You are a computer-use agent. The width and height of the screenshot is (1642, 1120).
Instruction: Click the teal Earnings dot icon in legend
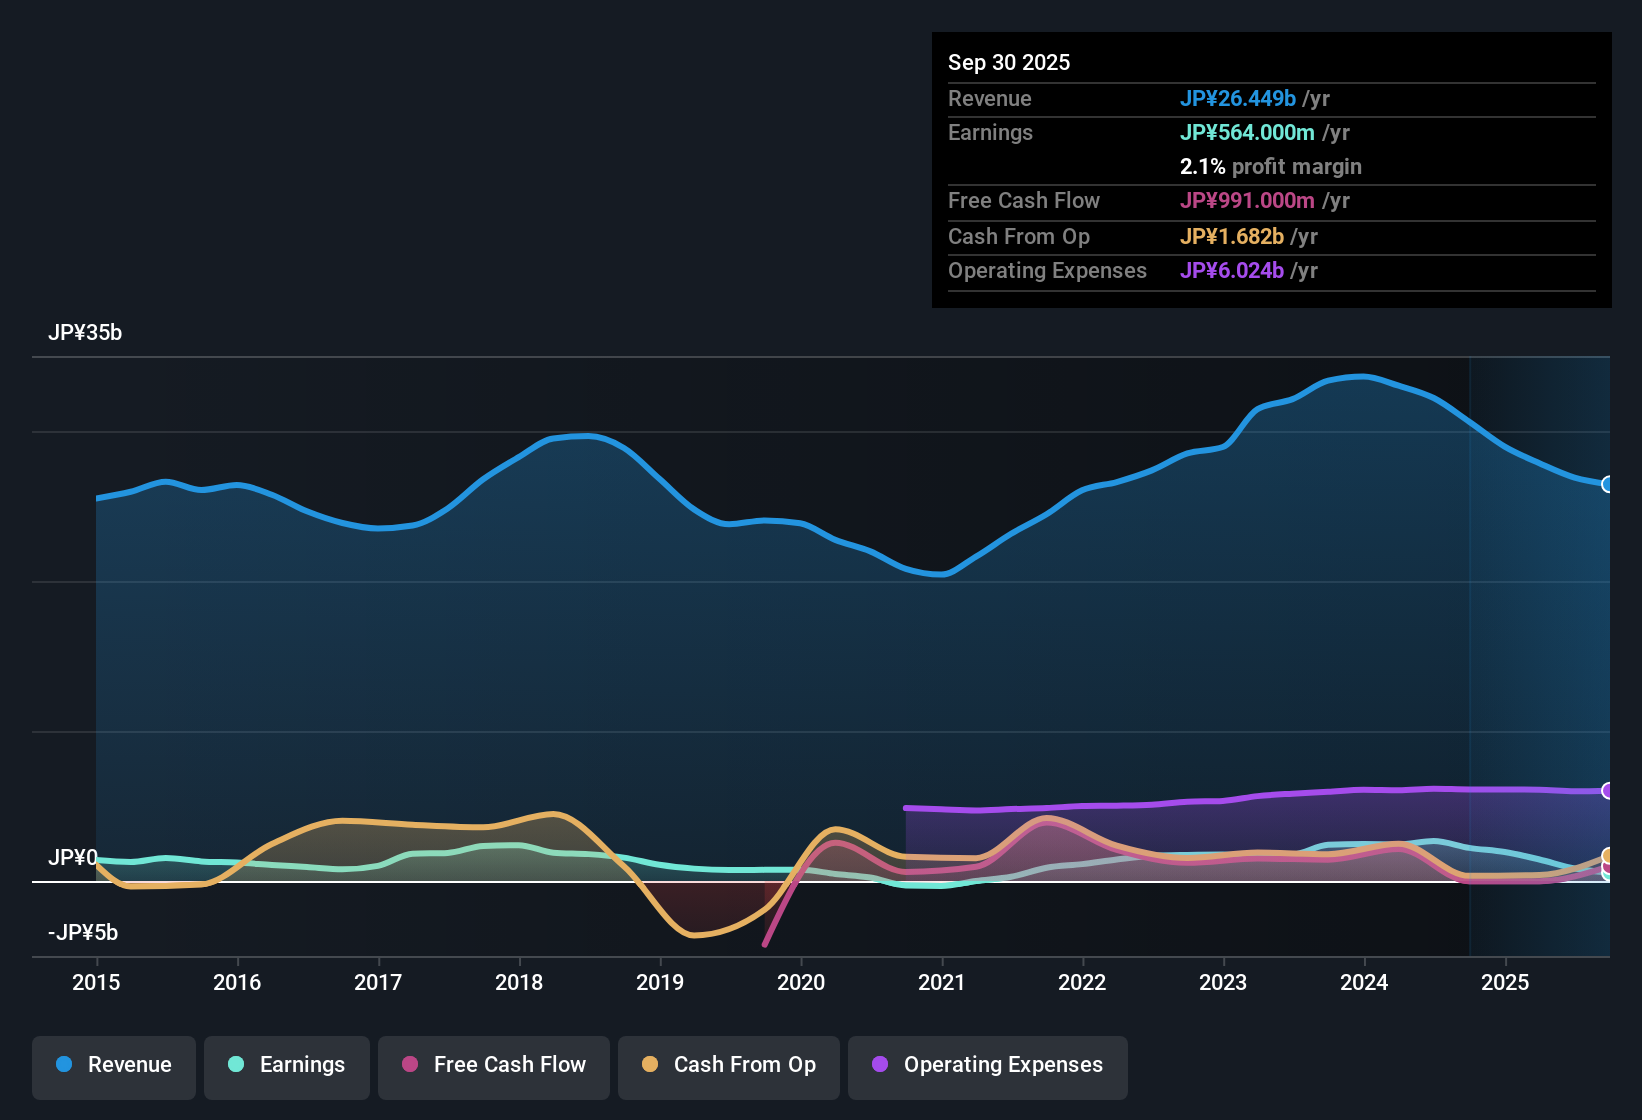pyautogui.click(x=236, y=1065)
